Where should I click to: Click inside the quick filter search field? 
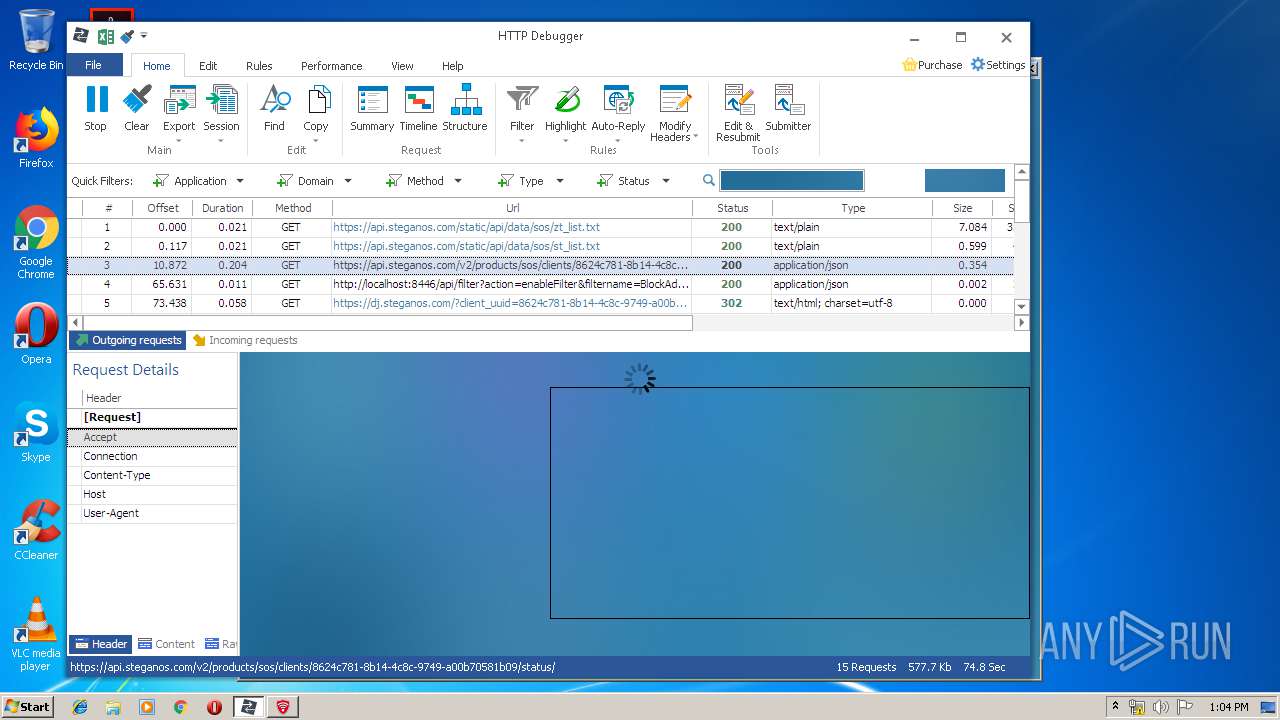[x=791, y=181]
